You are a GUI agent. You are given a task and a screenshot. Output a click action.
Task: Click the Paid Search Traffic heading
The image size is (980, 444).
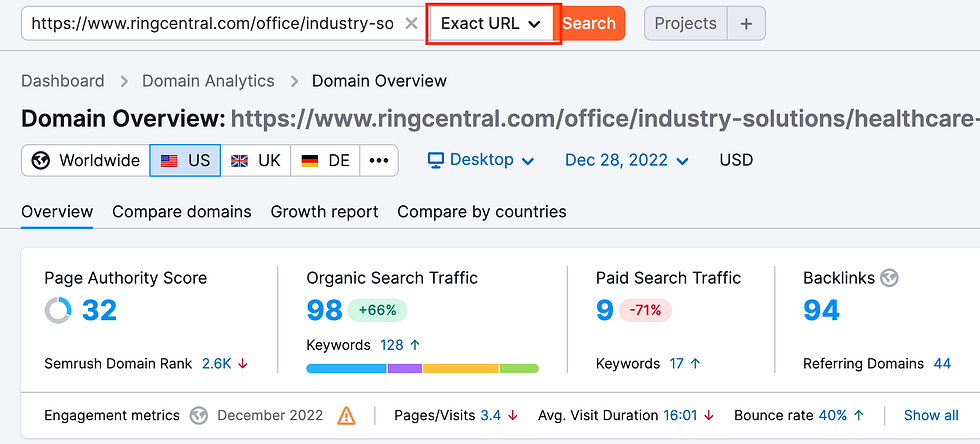[668, 278]
